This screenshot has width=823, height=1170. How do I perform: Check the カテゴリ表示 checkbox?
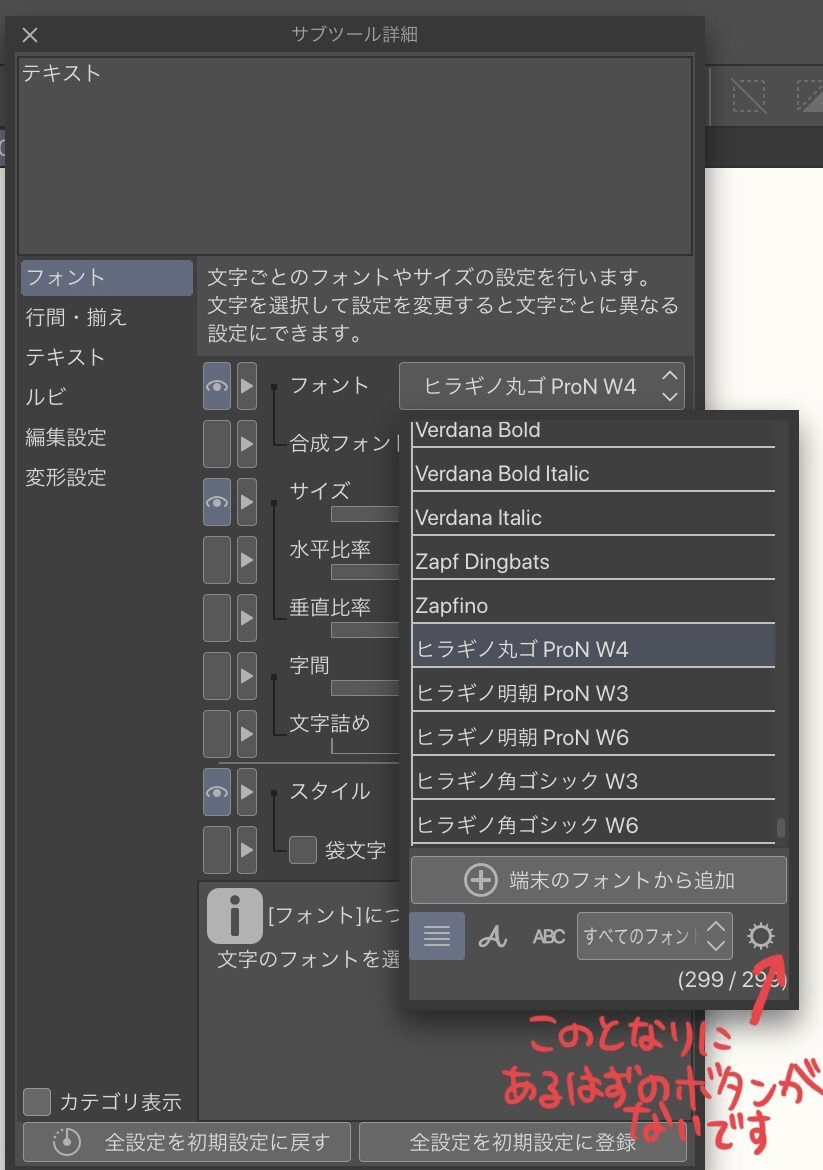click(x=37, y=1102)
